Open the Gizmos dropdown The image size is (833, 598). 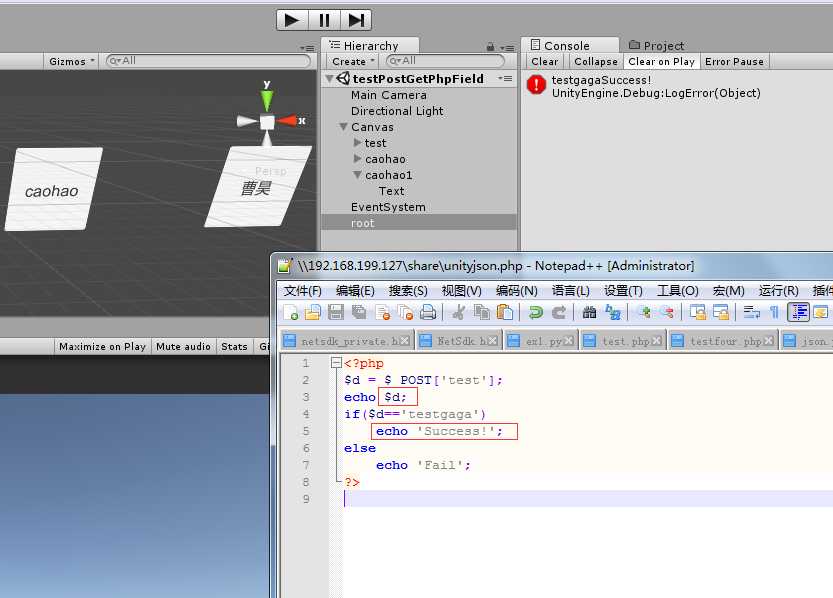pyautogui.click(x=71, y=62)
